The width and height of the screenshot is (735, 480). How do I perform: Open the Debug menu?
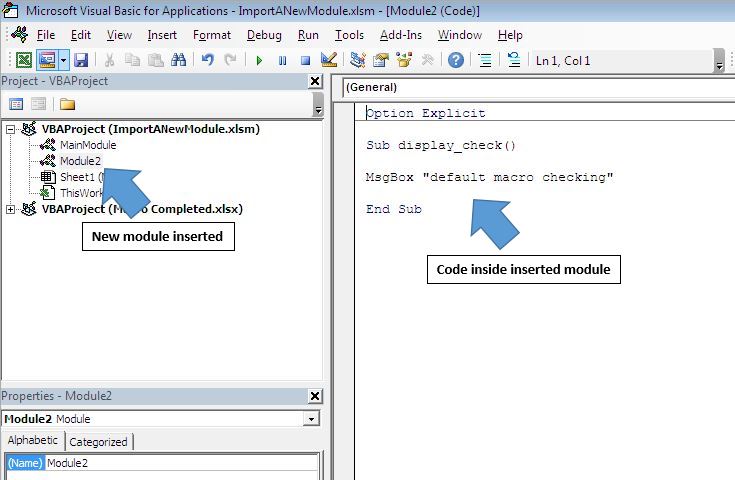point(264,35)
